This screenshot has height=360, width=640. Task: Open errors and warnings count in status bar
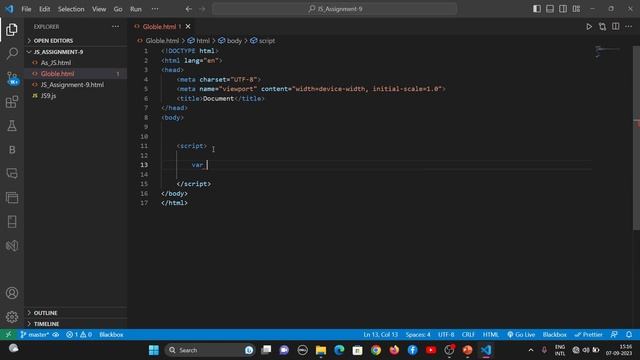coord(79,334)
